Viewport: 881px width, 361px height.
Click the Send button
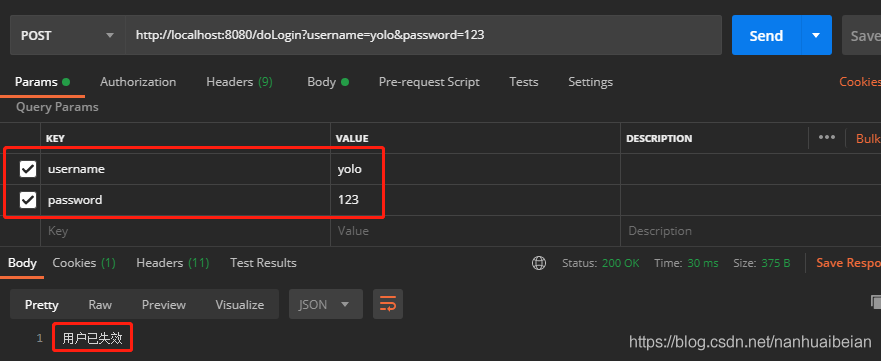tap(766, 35)
